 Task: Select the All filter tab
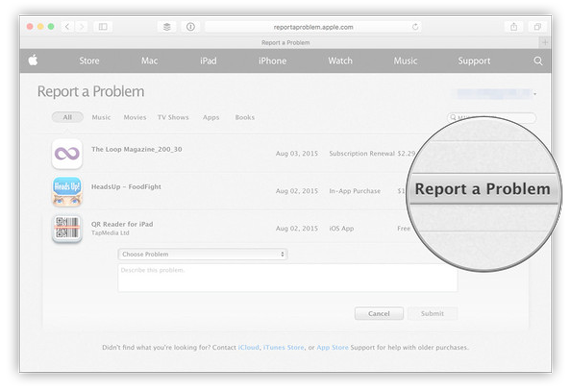tap(68, 117)
